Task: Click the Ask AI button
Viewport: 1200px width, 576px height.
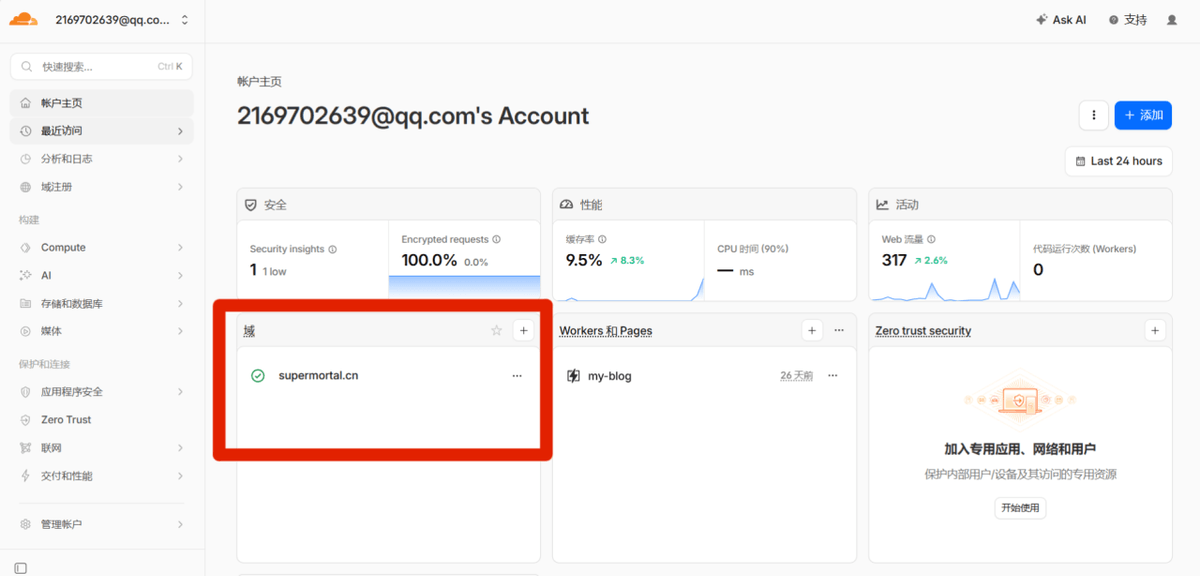Action: 1061,20
